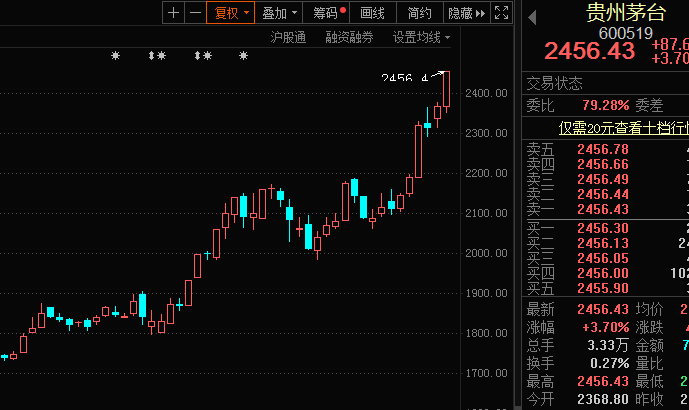The image size is (689, 410).
Task: Click the 交易状态 label
Action: tap(555, 83)
